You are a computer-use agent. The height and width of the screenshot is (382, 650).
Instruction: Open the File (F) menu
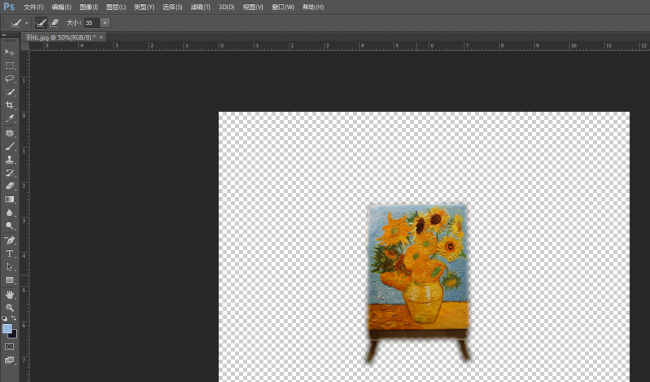point(34,7)
